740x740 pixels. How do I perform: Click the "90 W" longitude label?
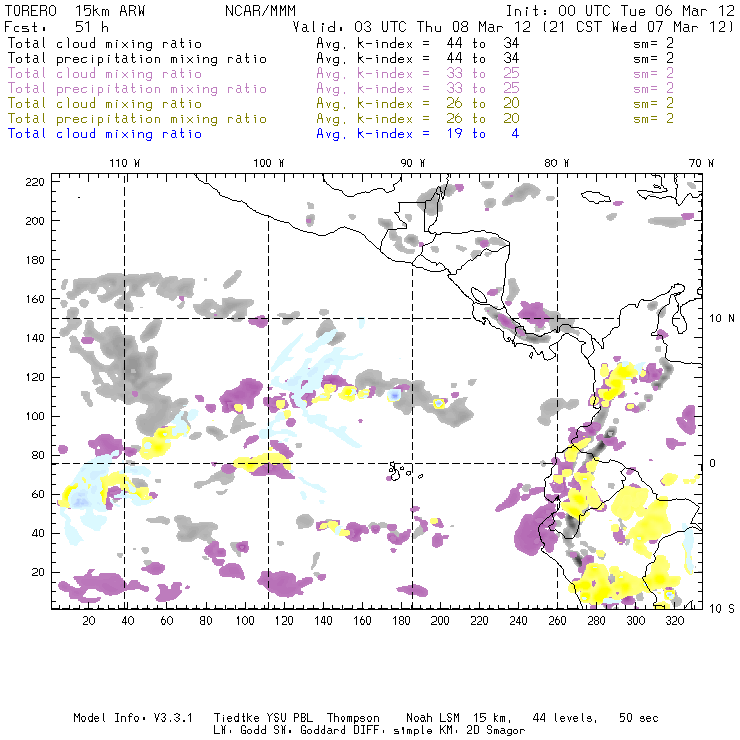[x=412, y=163]
